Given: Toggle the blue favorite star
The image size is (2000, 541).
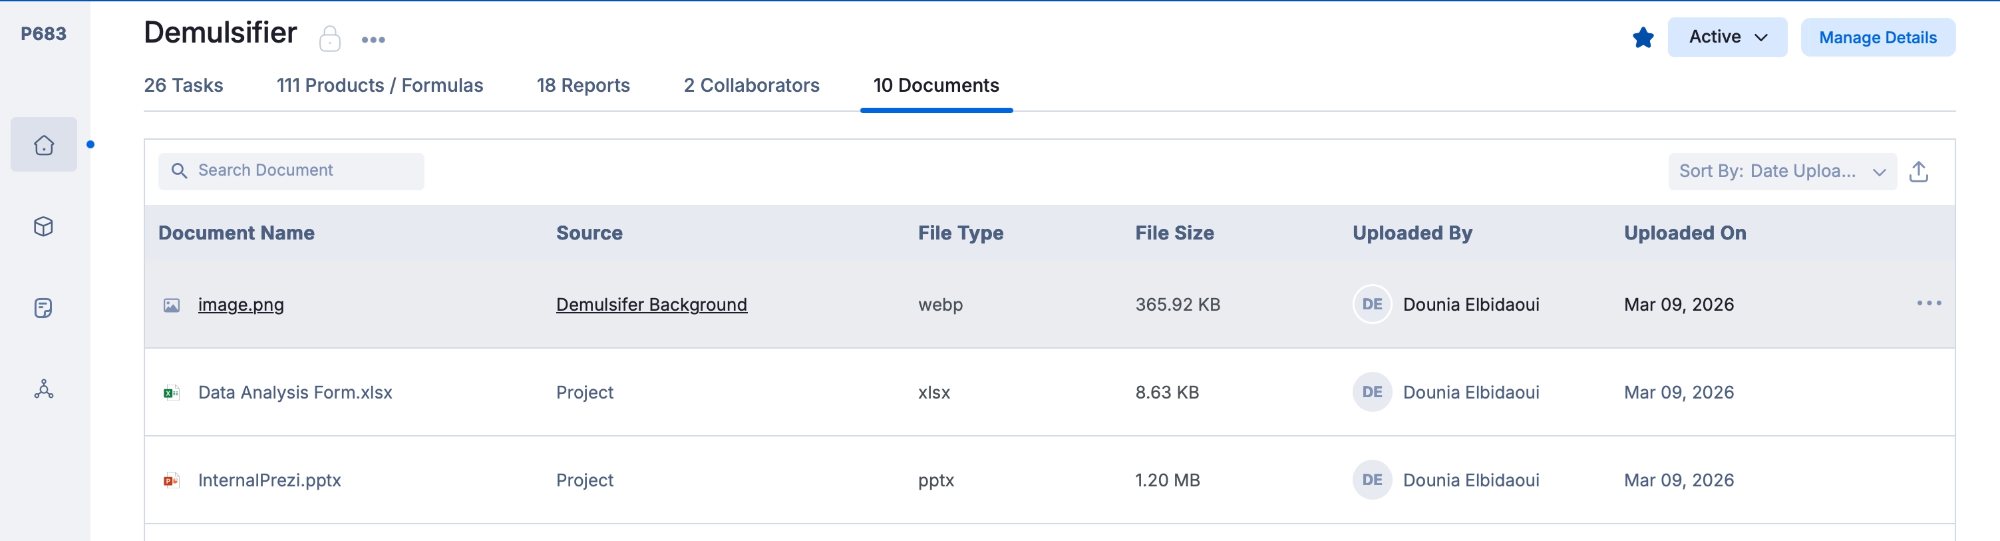Looking at the screenshot, I should tap(1643, 38).
